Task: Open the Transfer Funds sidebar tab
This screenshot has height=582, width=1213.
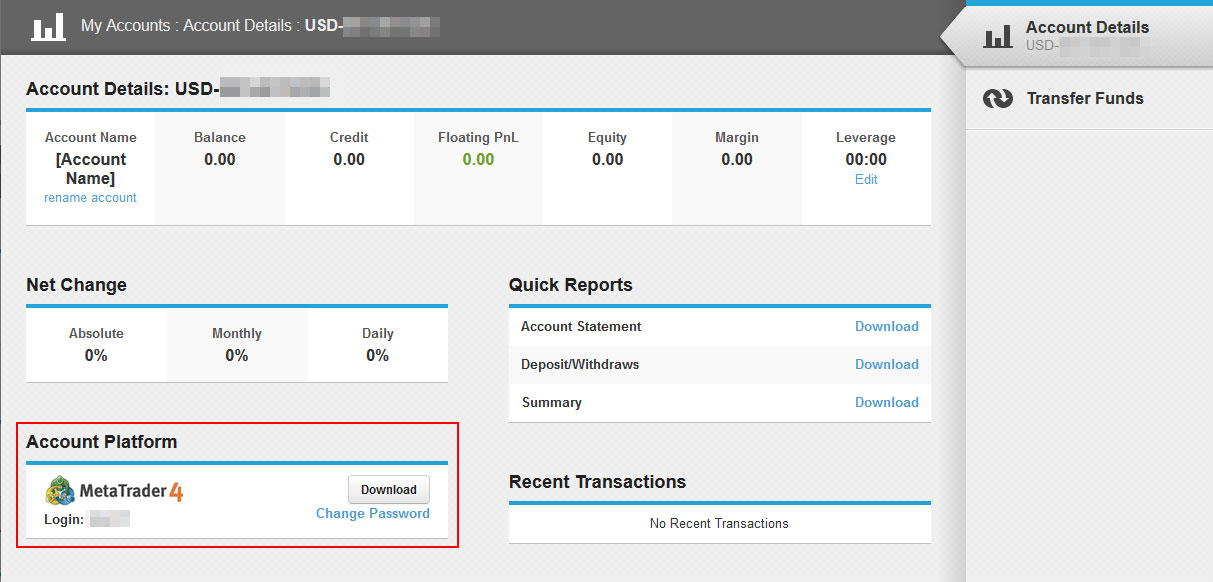Action: pos(1084,99)
